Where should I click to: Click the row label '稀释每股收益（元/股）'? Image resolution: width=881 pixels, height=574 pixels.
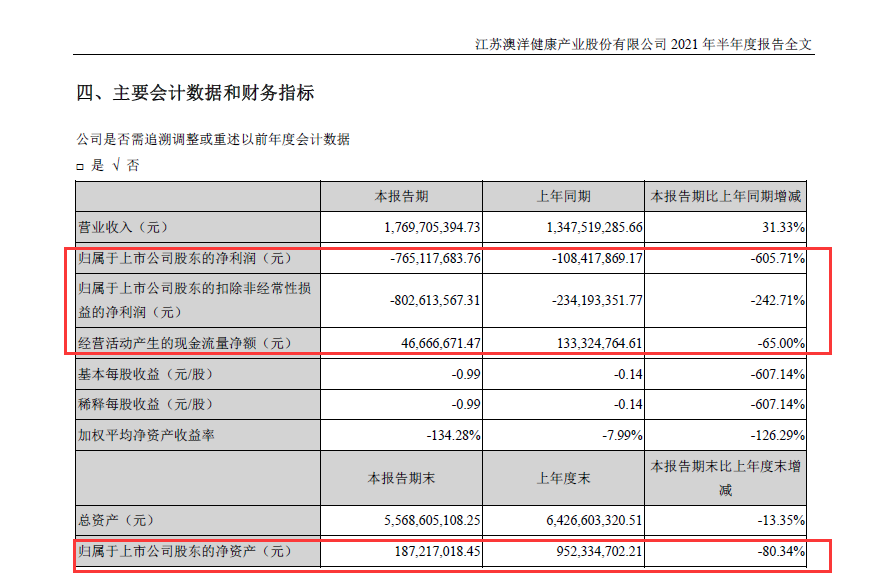(146, 404)
